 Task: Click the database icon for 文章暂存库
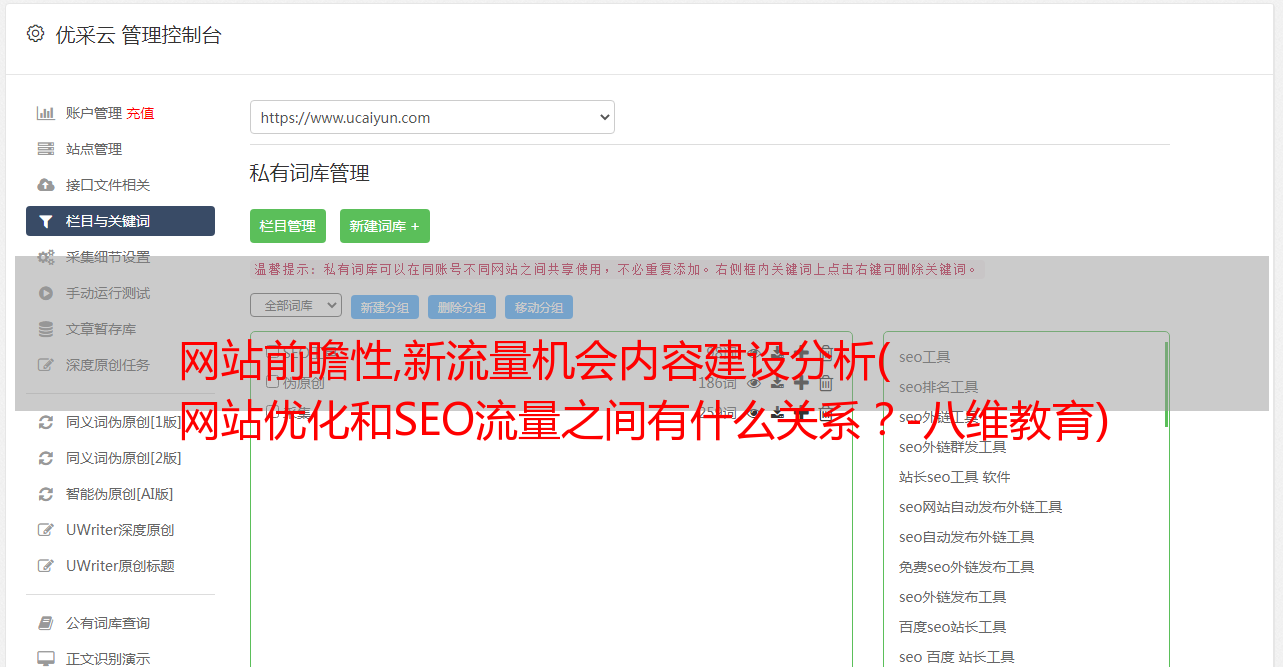coord(46,329)
